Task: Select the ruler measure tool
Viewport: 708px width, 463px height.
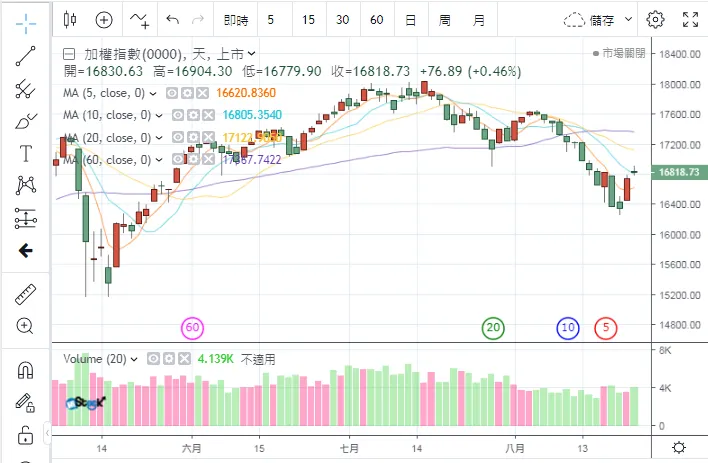Action: click(26, 294)
